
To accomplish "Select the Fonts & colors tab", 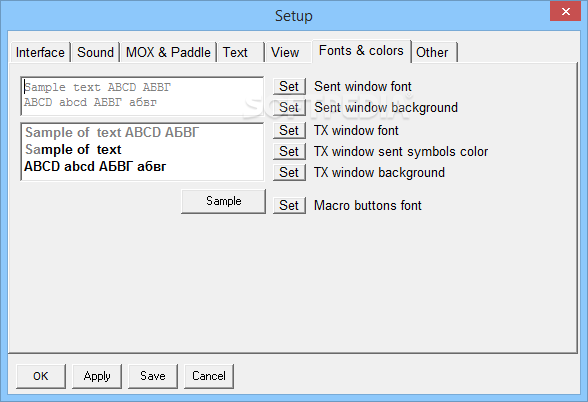I will click(x=361, y=51).
